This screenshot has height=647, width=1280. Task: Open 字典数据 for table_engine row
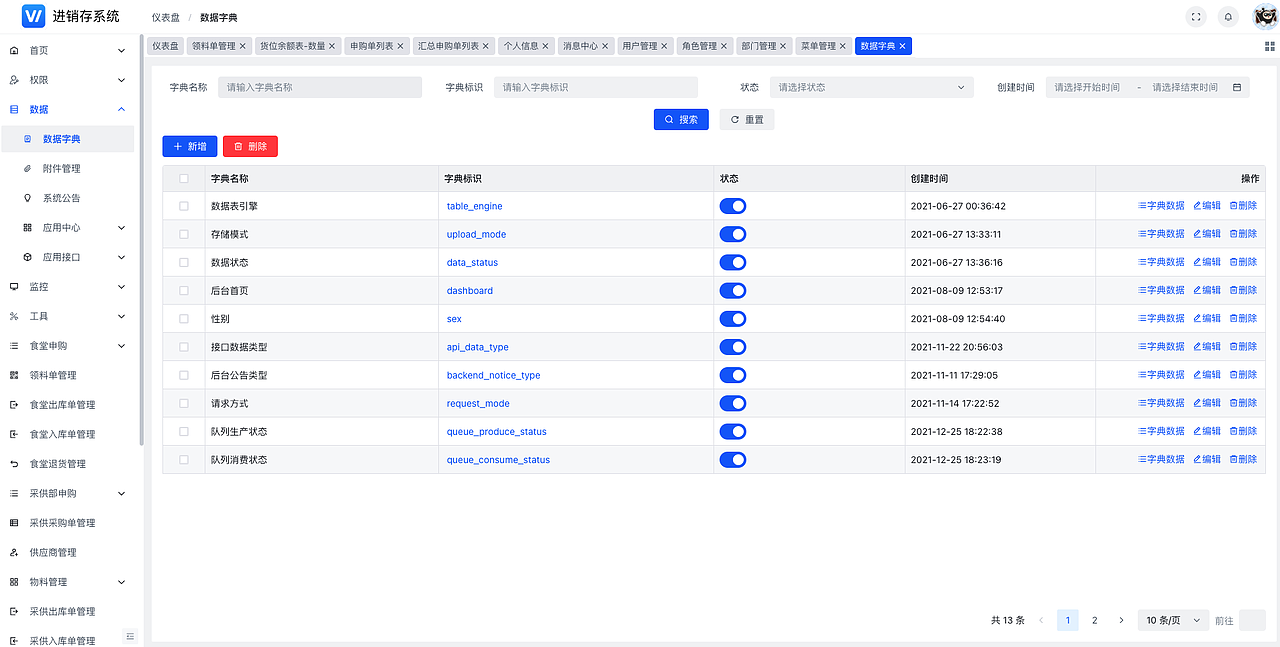(1161, 205)
